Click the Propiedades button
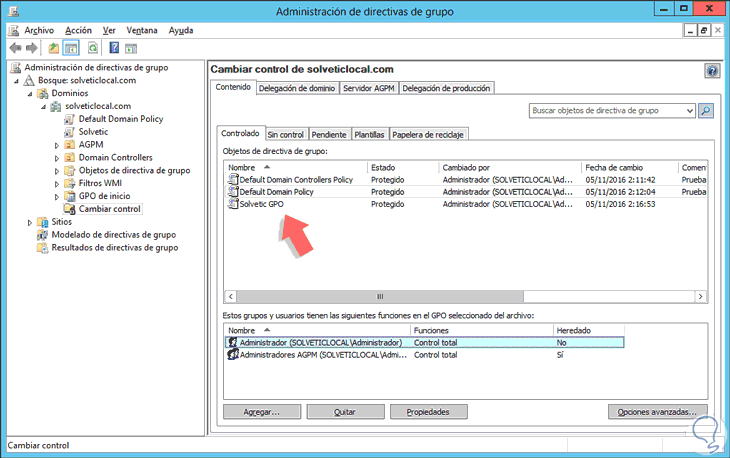 428,412
